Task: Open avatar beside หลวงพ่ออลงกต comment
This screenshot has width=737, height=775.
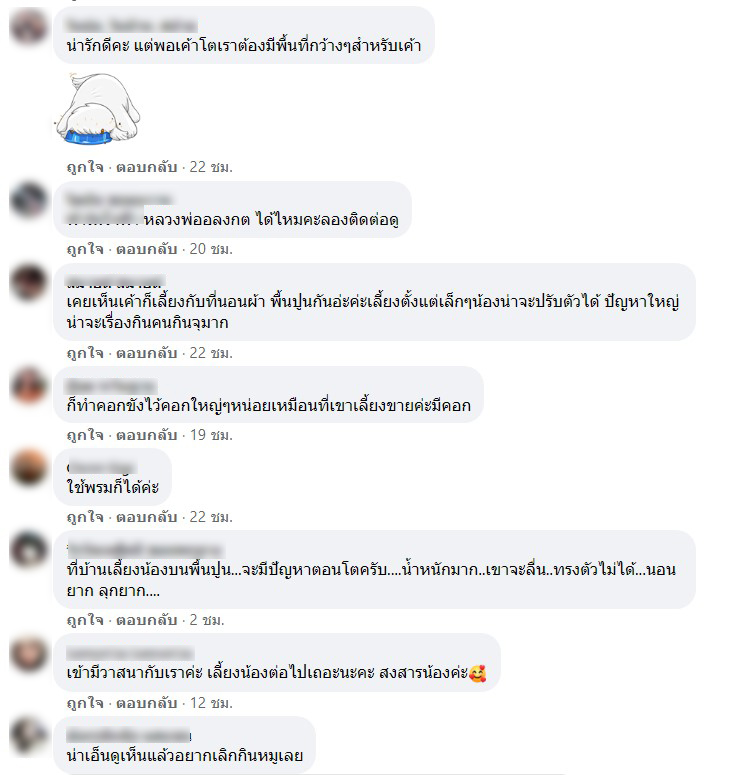Action: coord(28,200)
